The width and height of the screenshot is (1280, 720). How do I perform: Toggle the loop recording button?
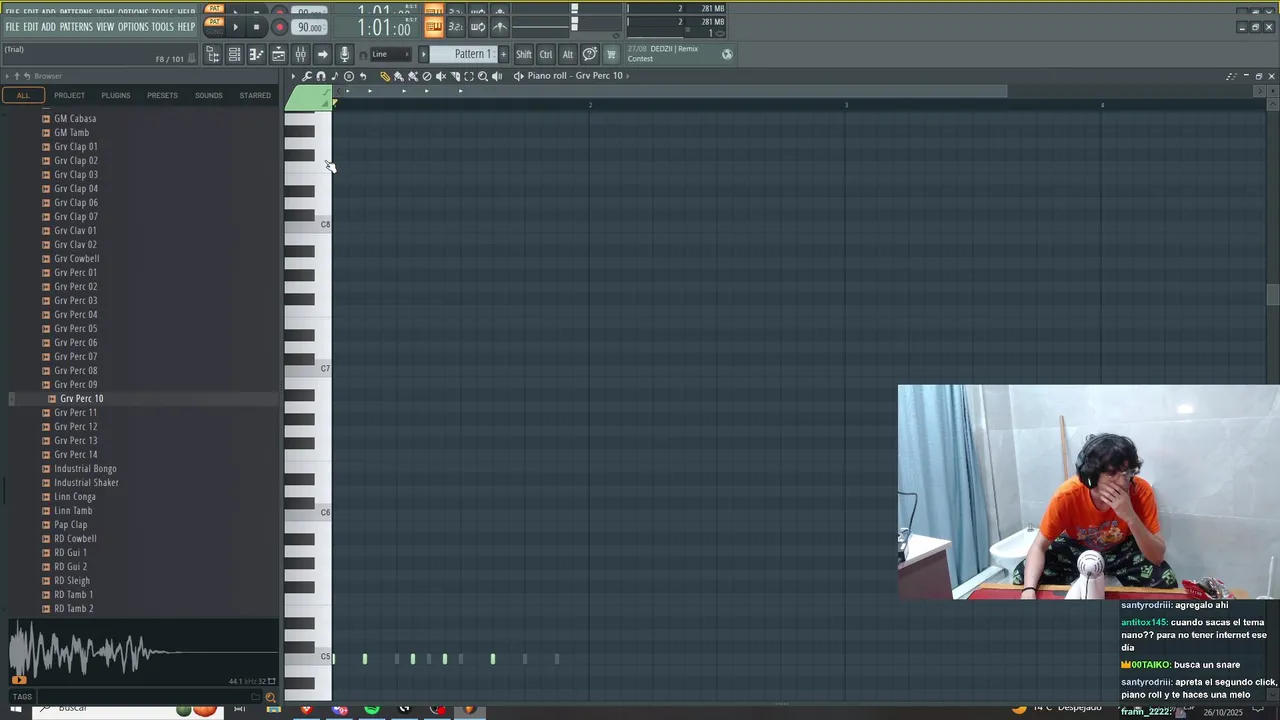[478, 27]
